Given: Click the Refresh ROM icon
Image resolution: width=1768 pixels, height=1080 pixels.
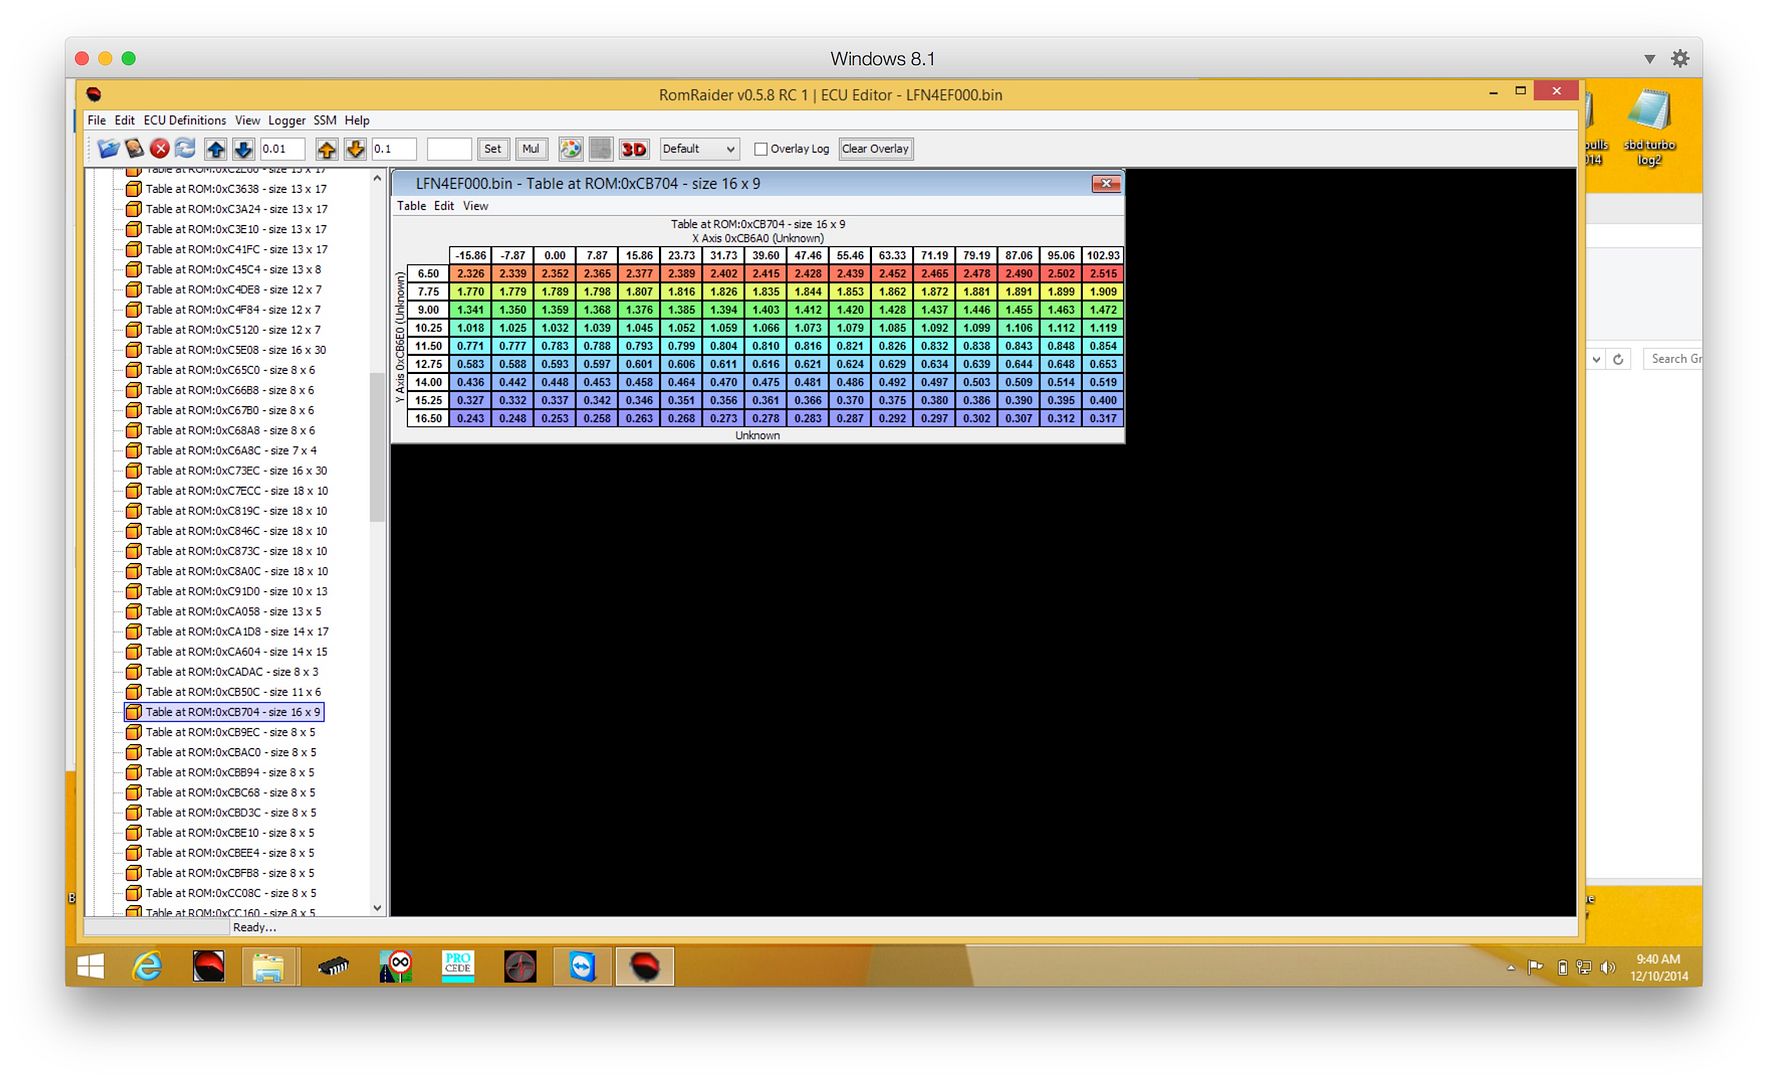Looking at the screenshot, I should [x=185, y=149].
